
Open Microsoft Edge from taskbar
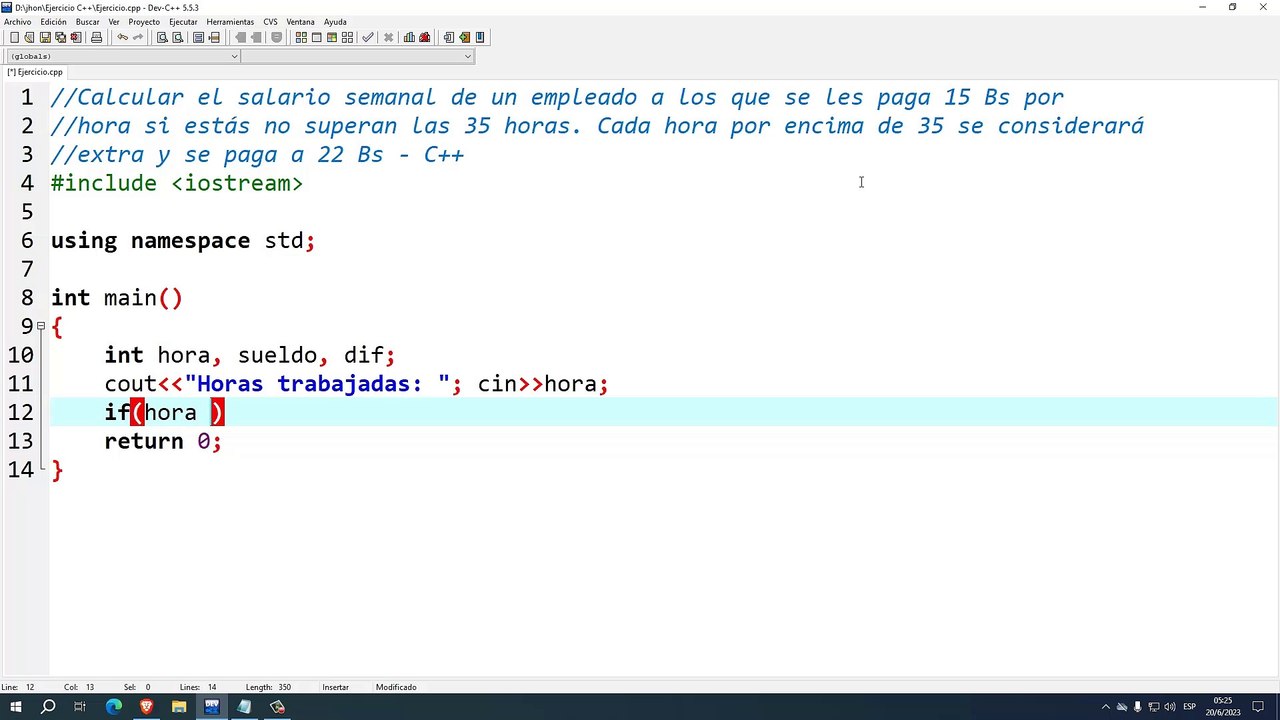coord(113,707)
